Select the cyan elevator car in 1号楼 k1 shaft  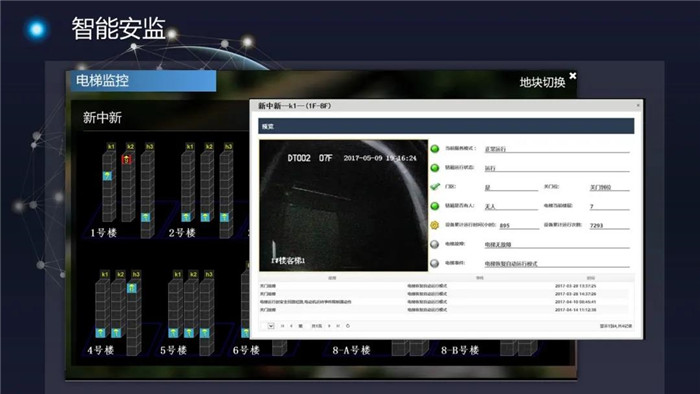click(x=107, y=176)
